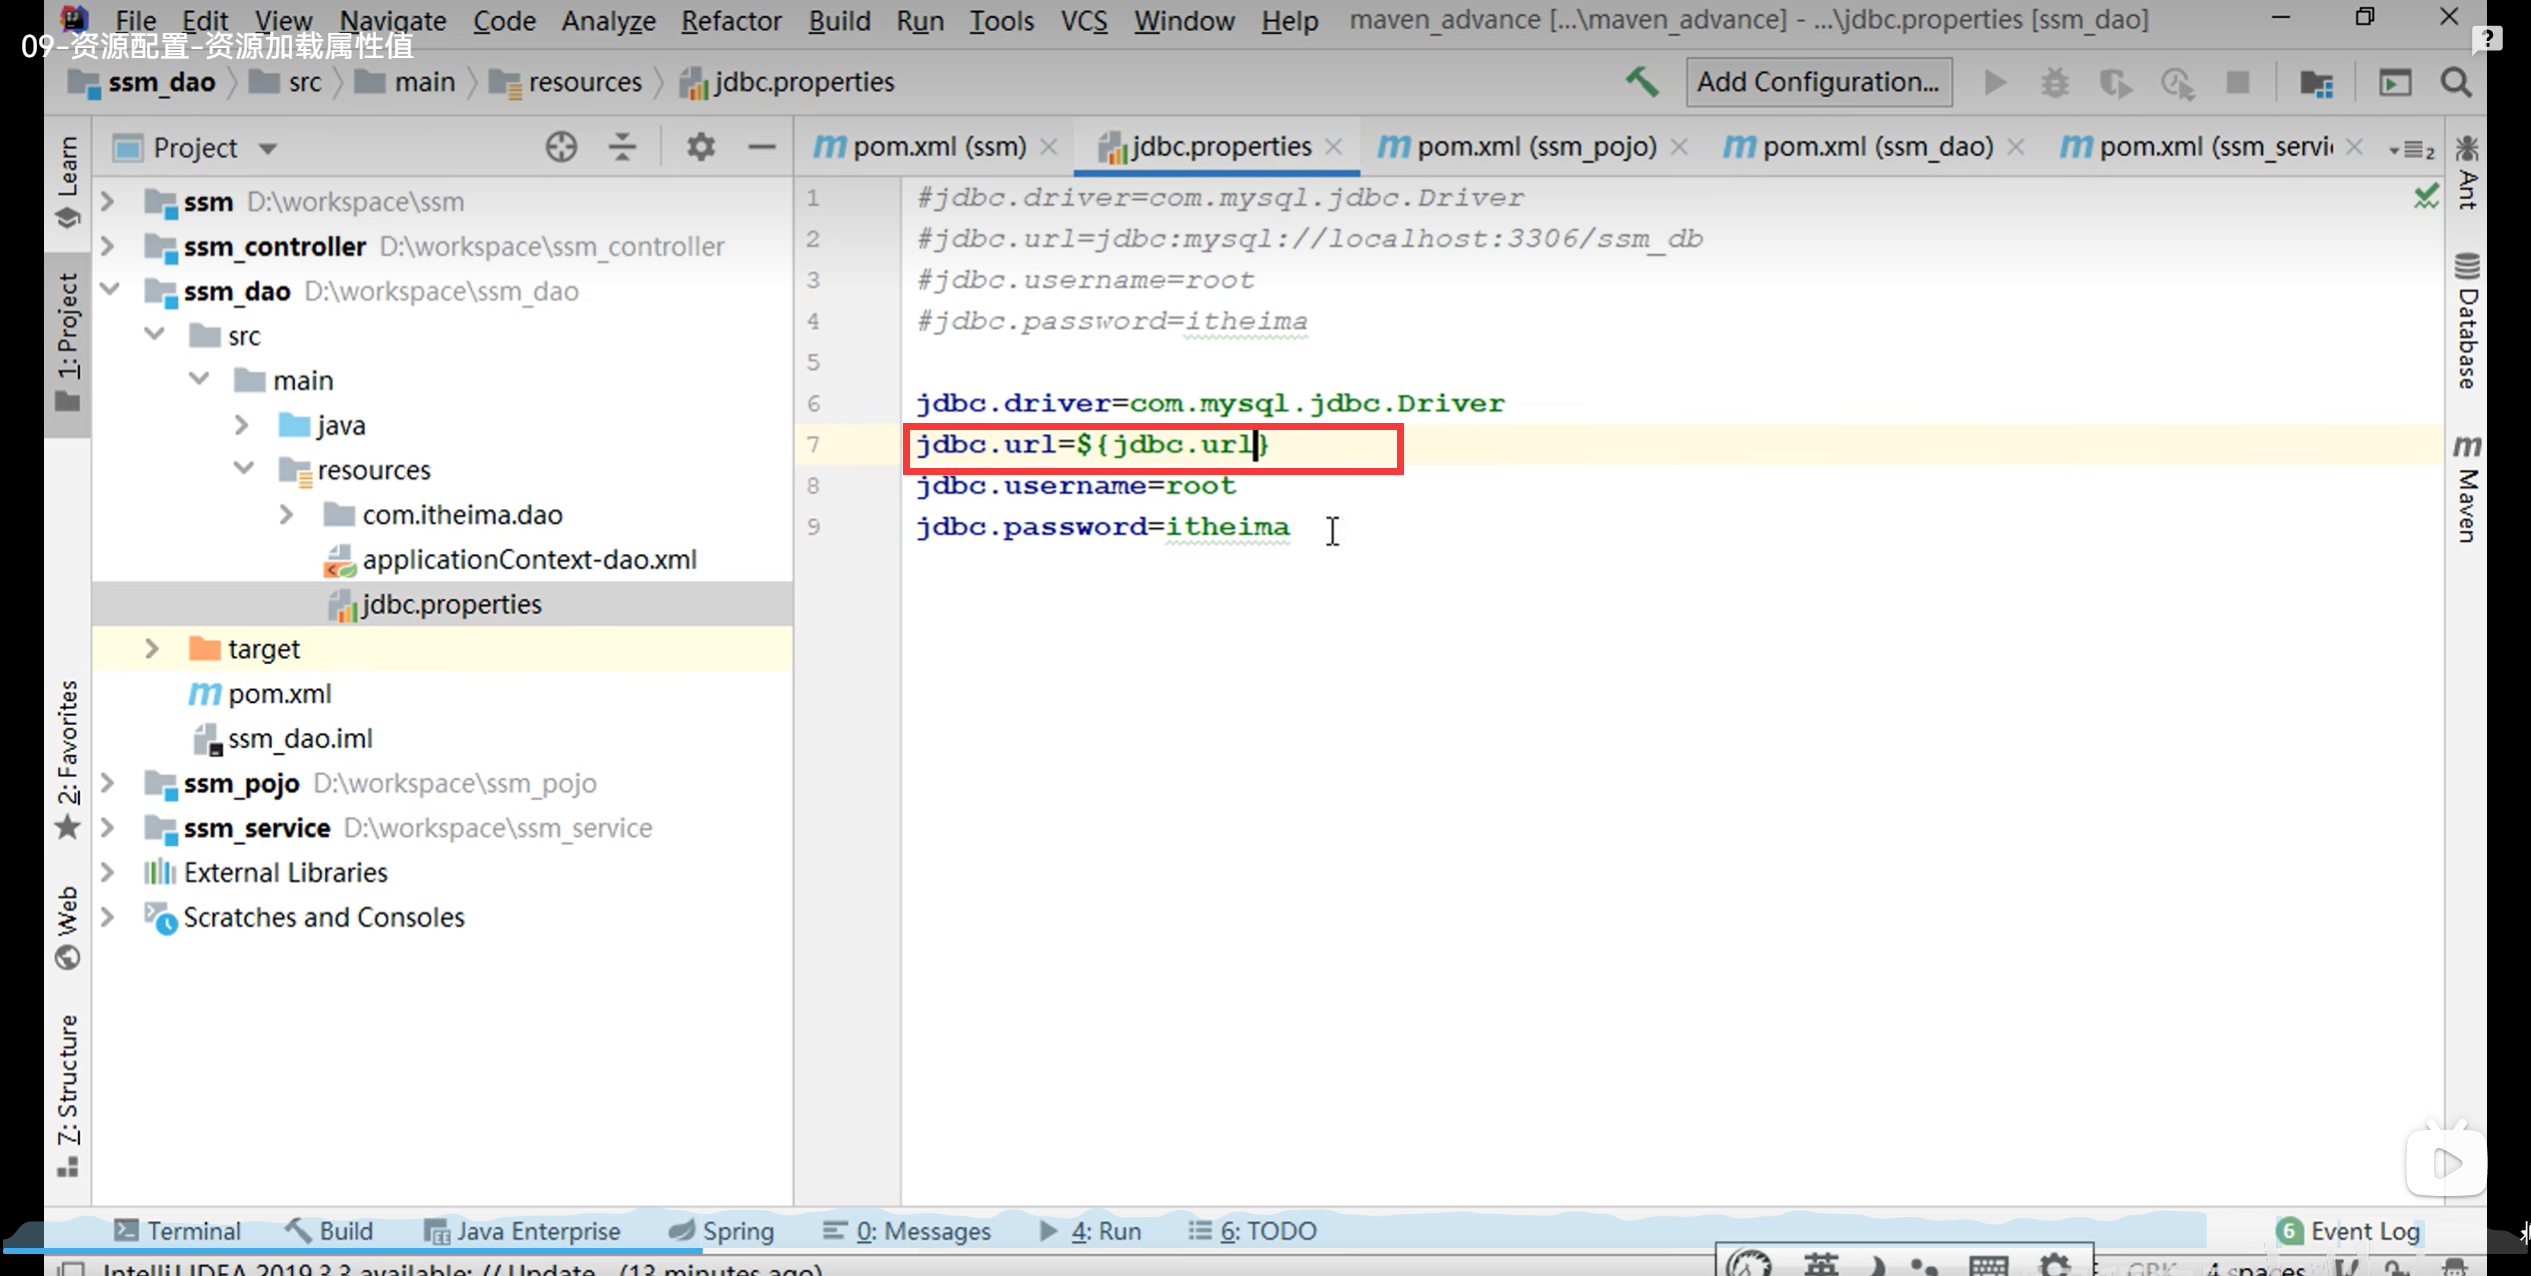Open the Project Structure icon in toolbar

[2316, 83]
